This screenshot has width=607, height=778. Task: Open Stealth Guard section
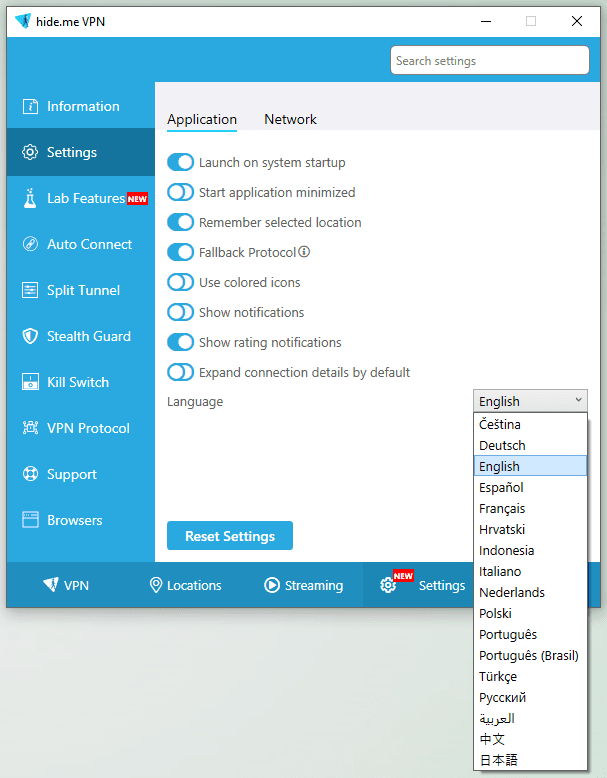point(81,336)
